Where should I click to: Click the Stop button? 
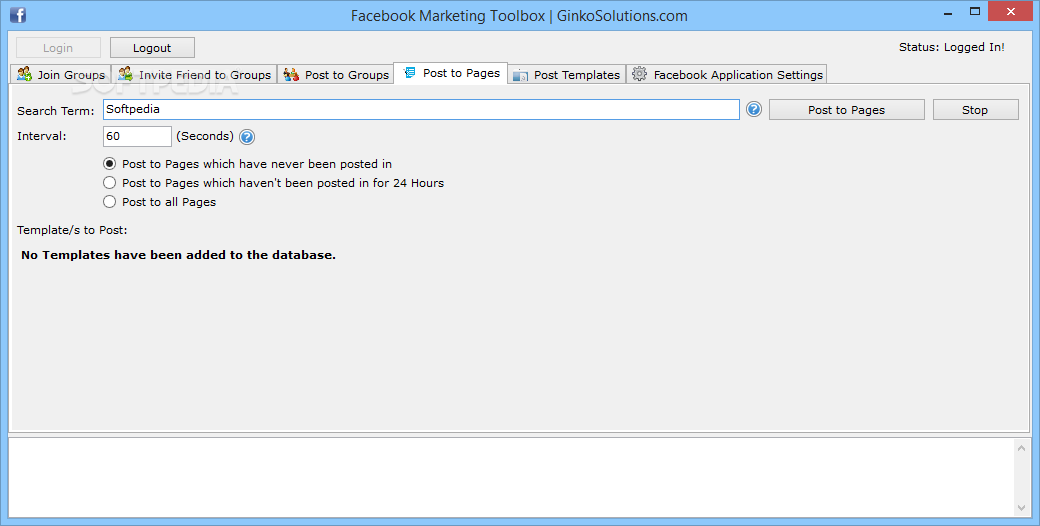coord(975,110)
